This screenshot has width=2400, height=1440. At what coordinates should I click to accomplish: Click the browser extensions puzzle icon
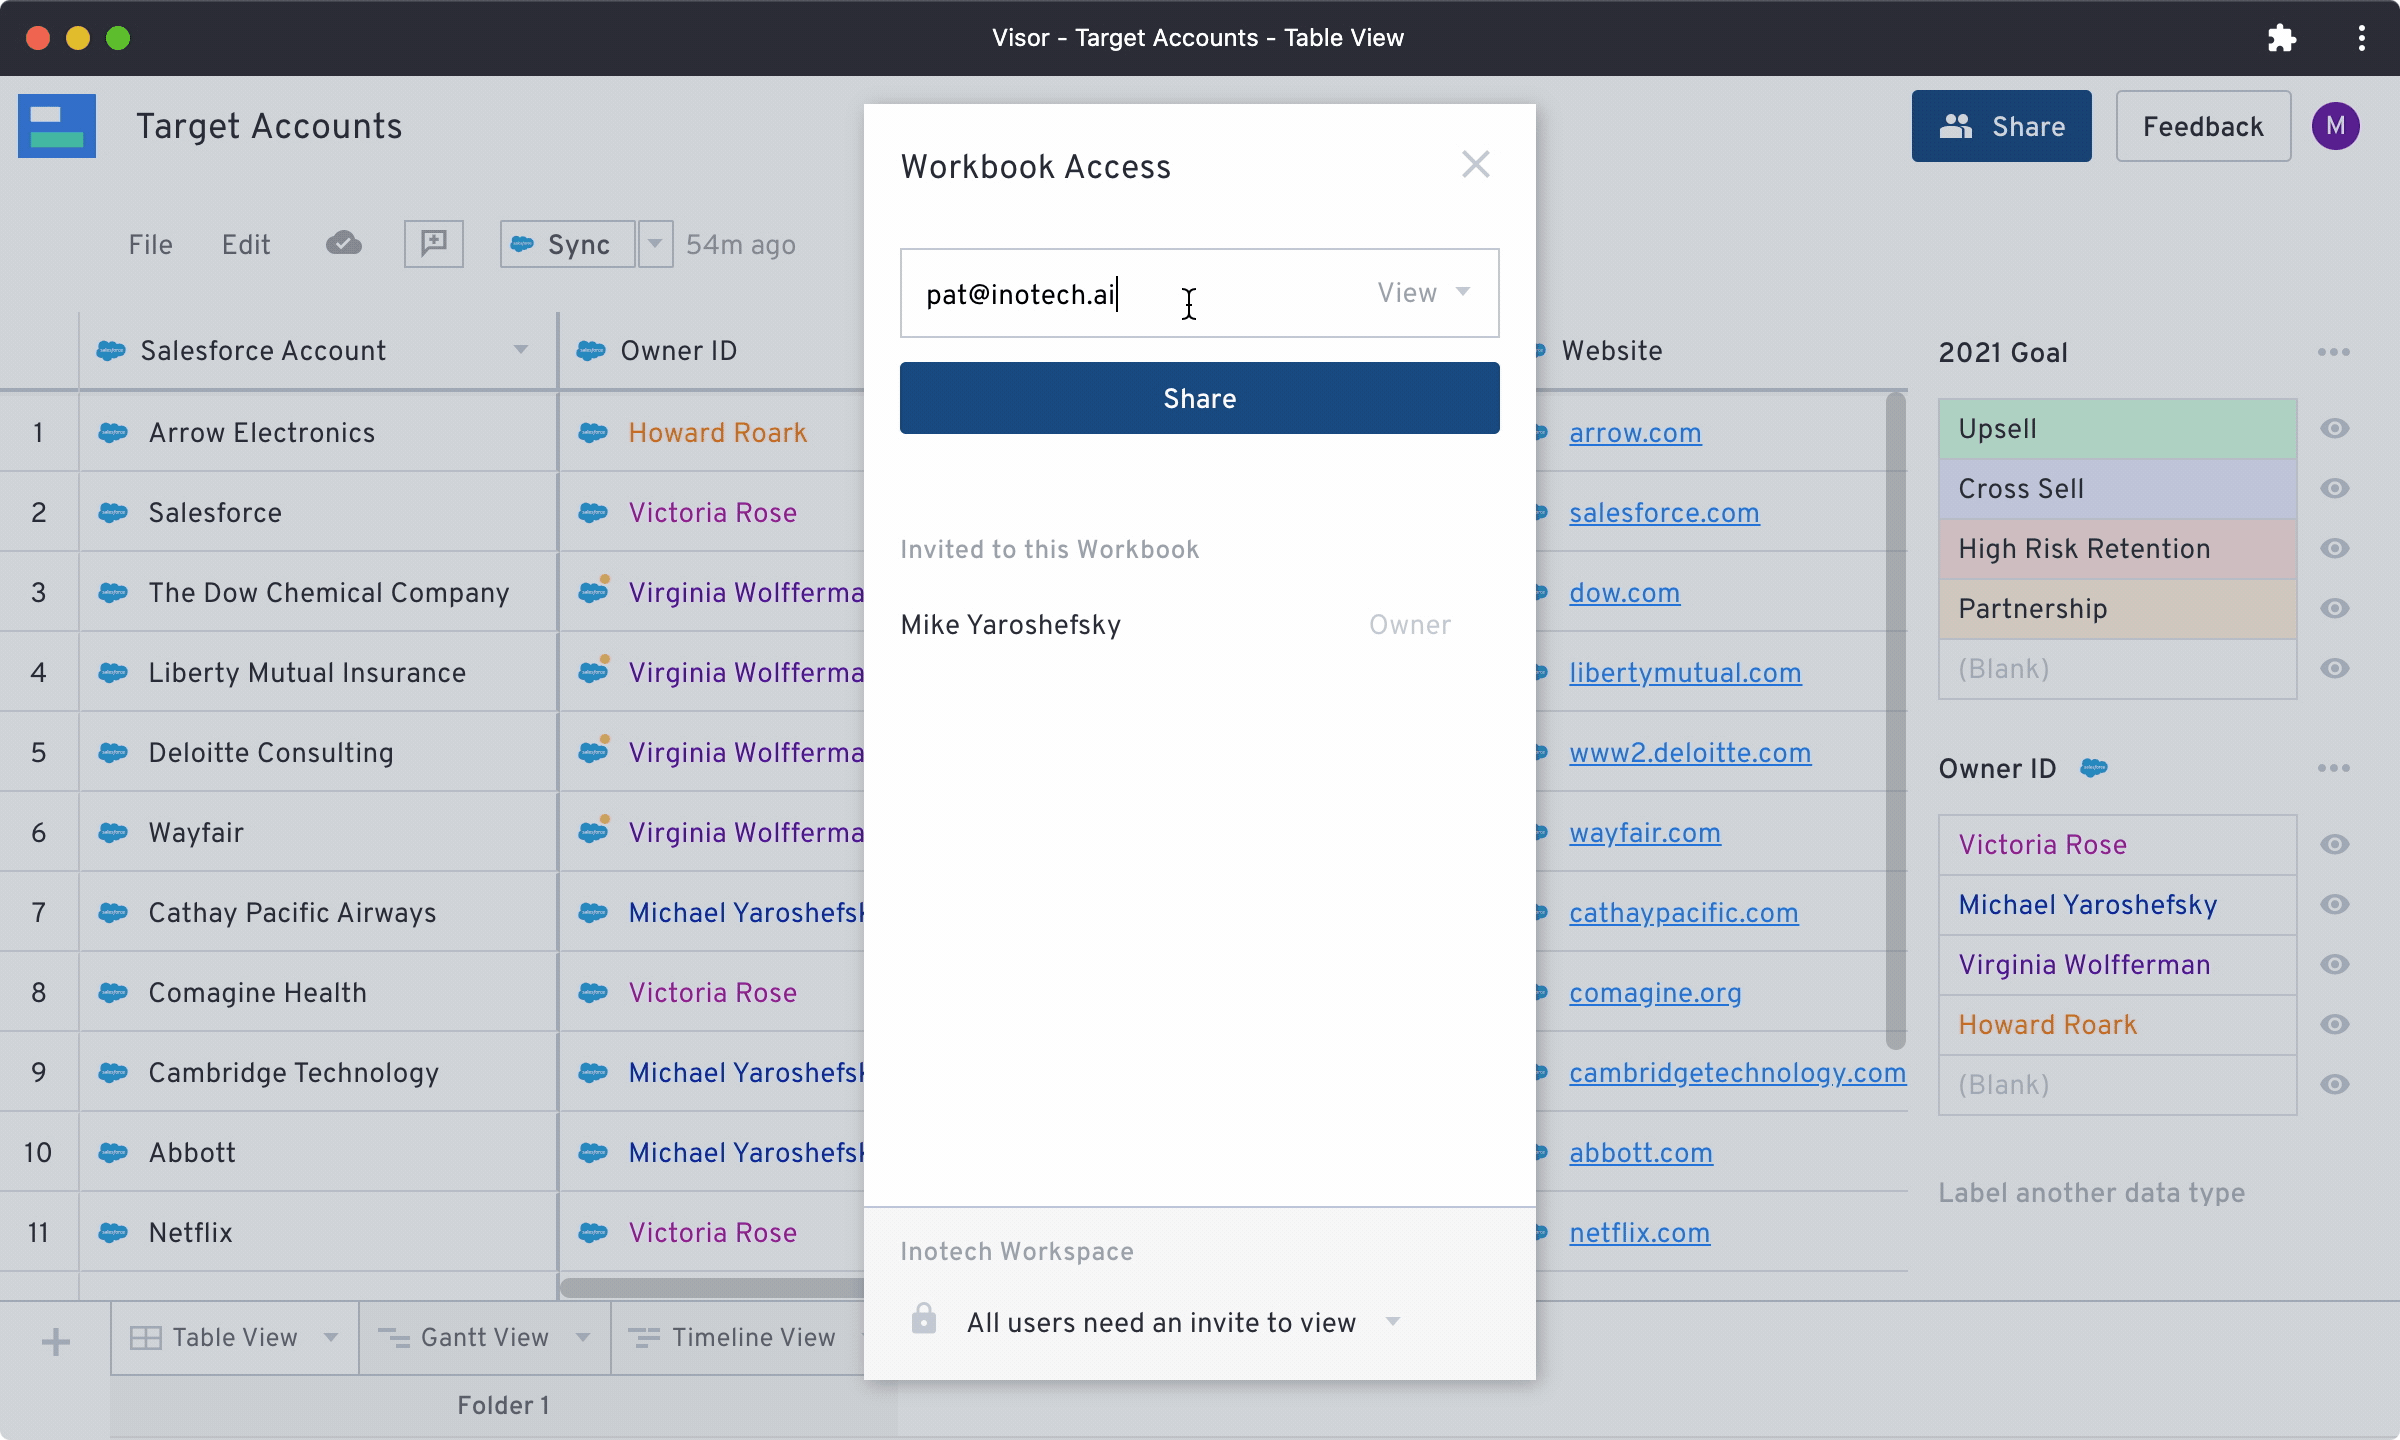click(x=2281, y=38)
